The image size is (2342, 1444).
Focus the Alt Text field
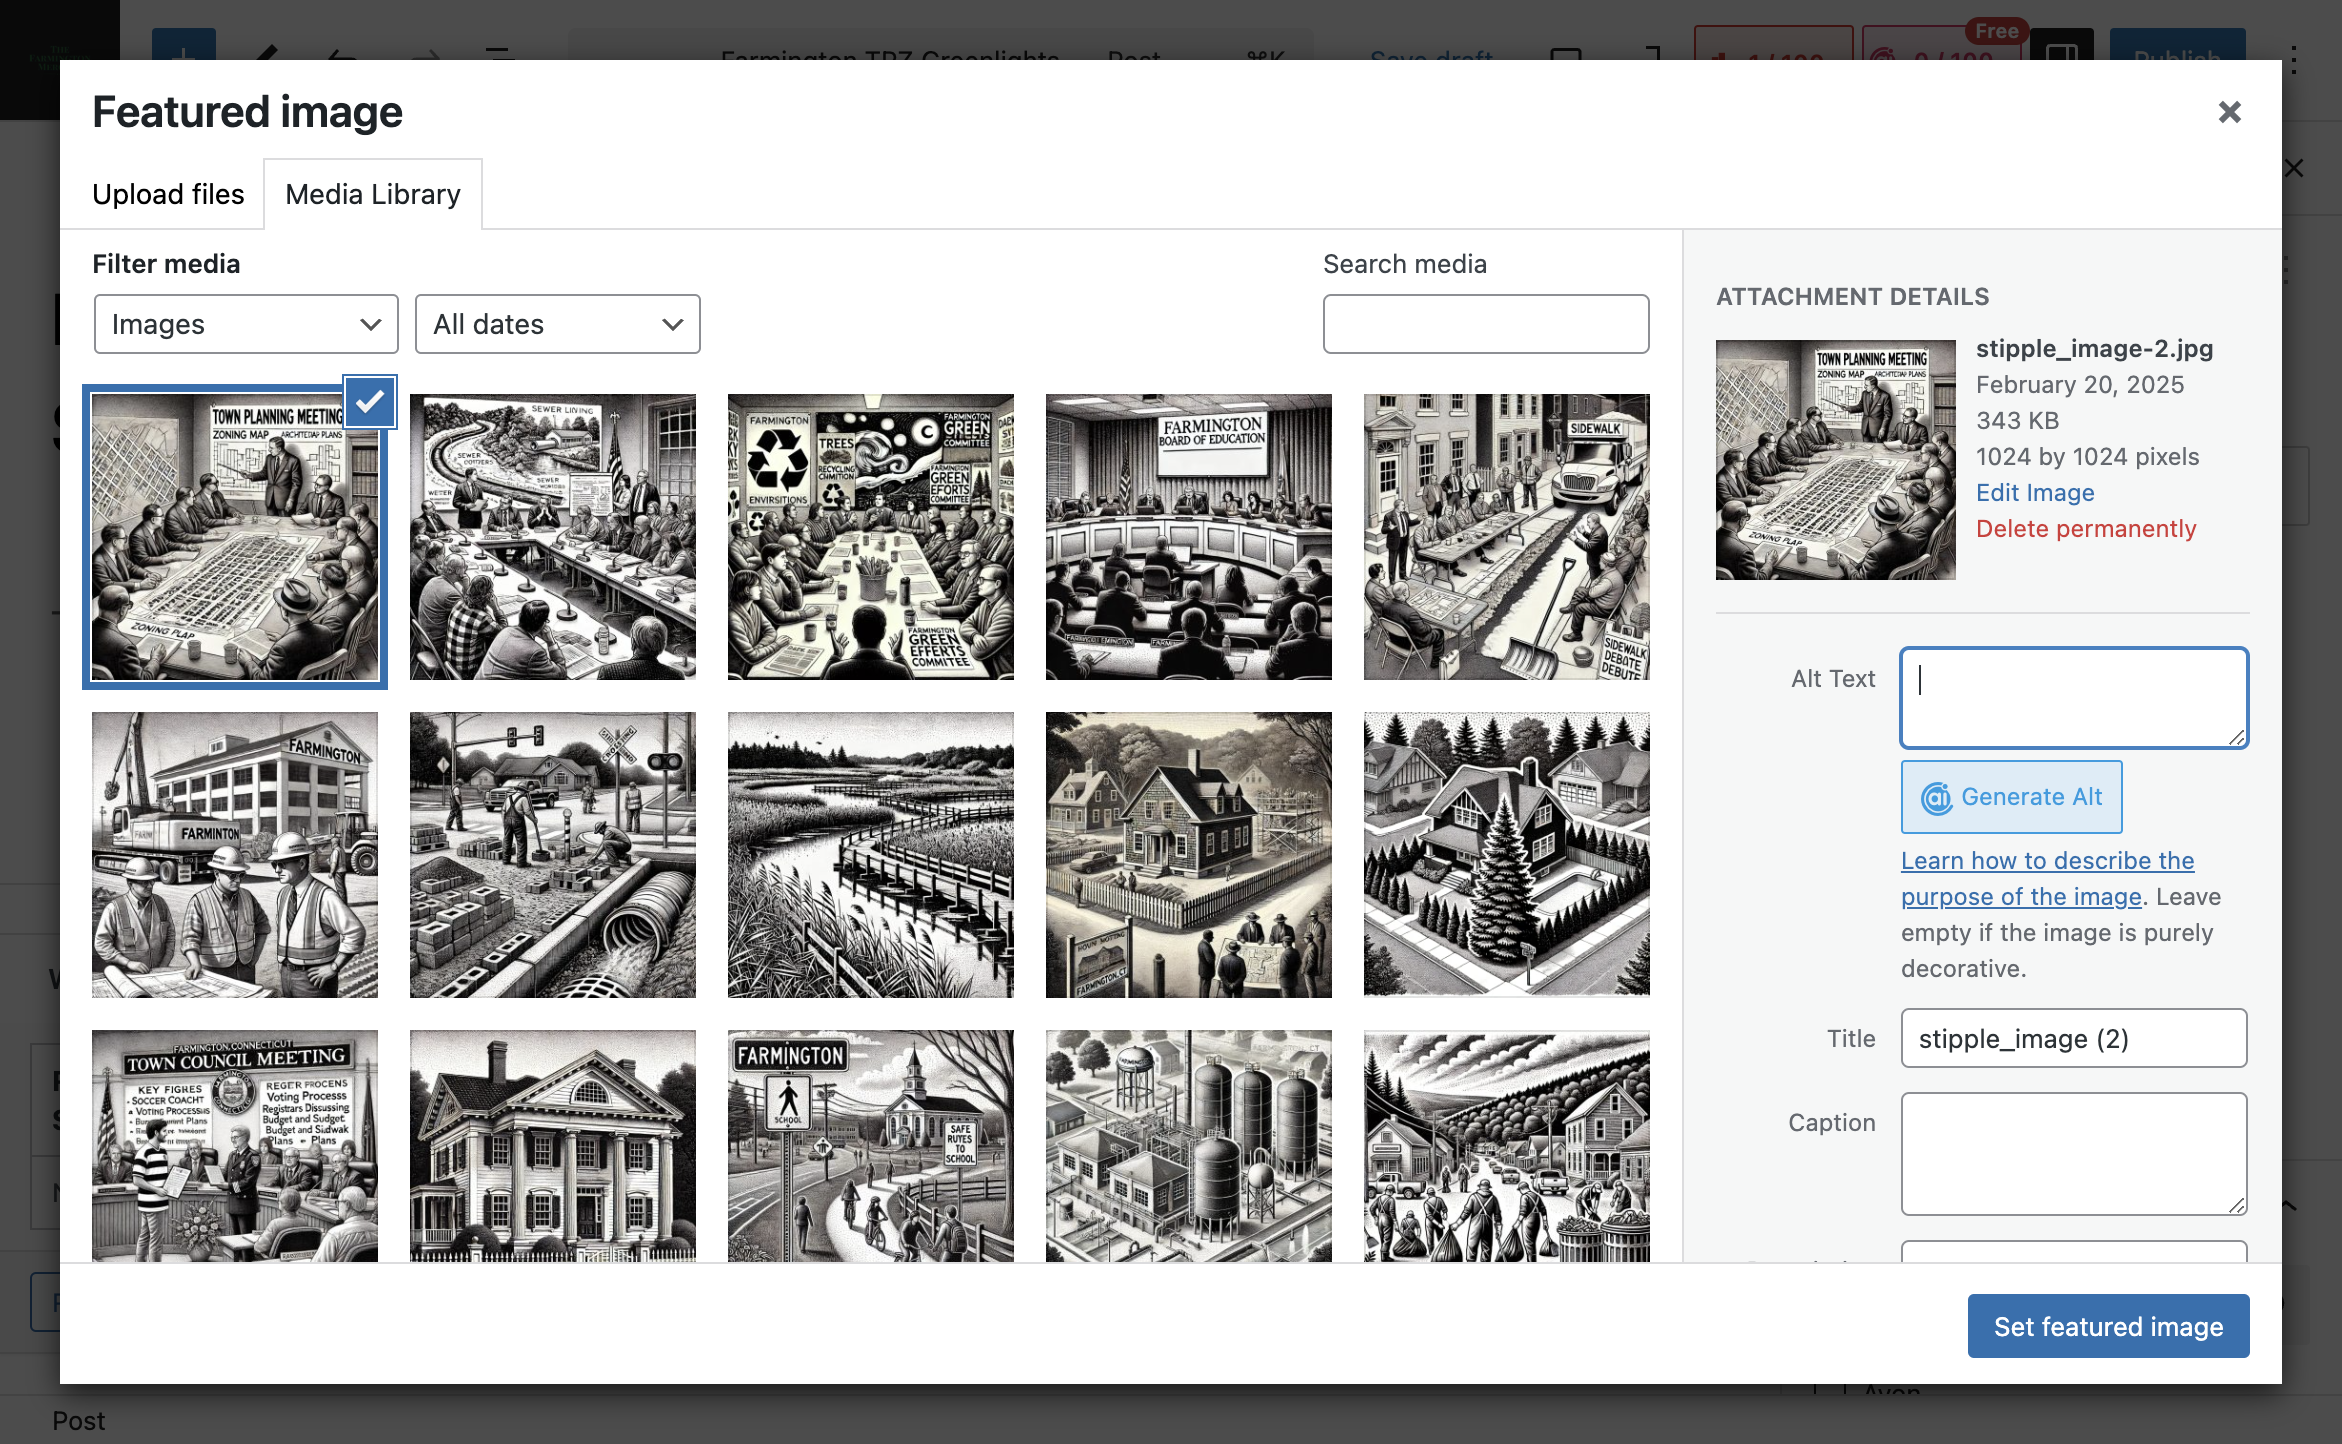pos(2074,698)
